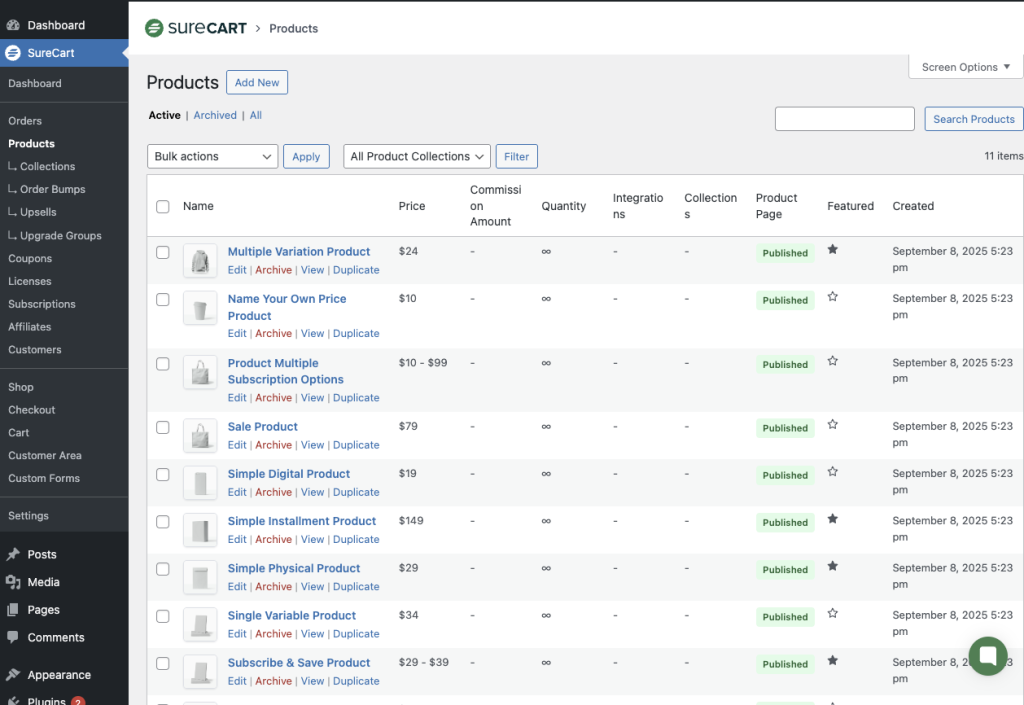1024x705 pixels.
Task: Toggle featured star for Multiple Variation Product
Action: point(832,250)
